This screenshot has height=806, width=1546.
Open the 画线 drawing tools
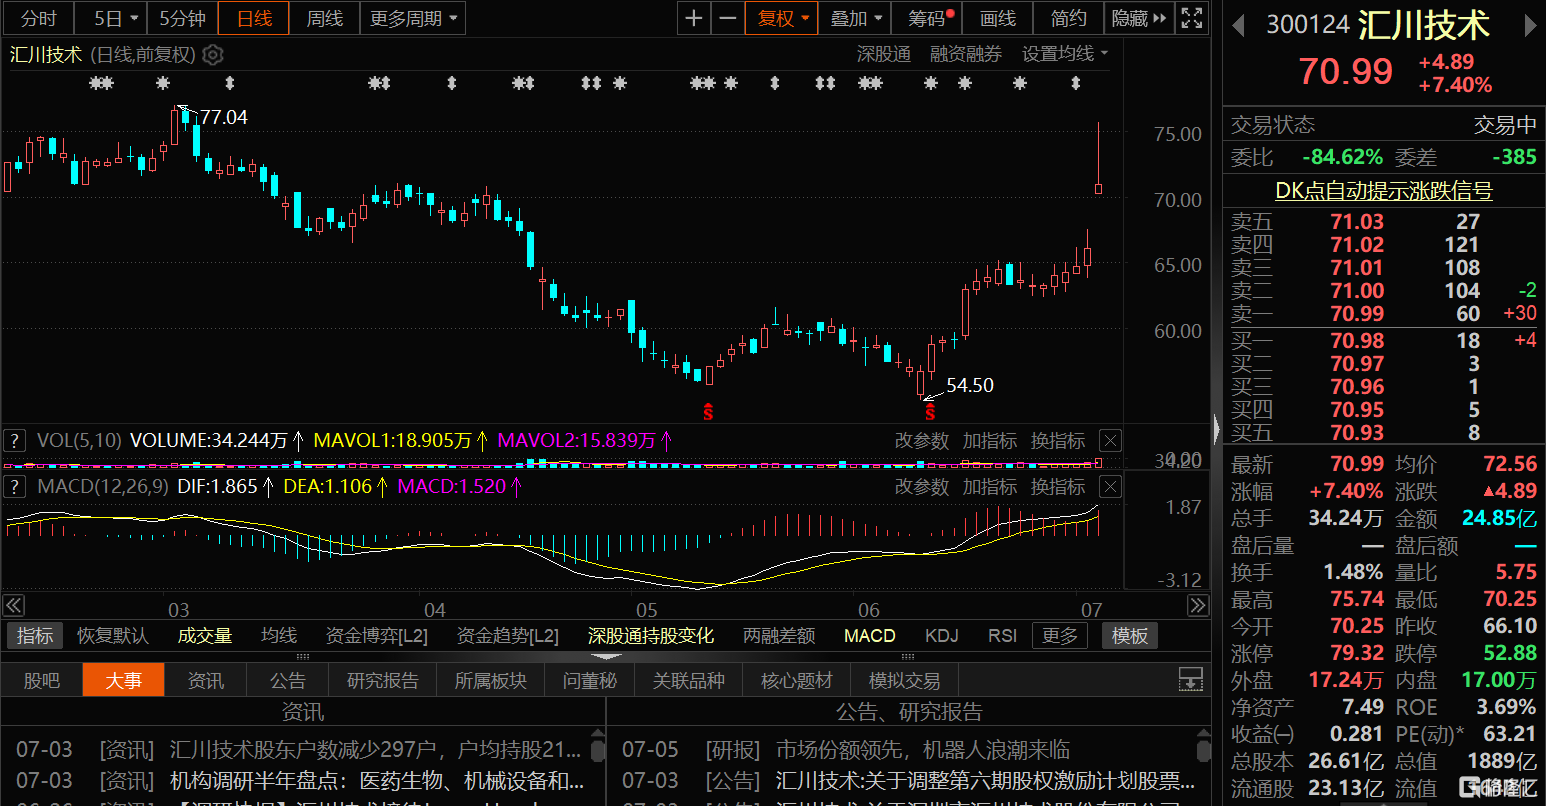coord(997,18)
